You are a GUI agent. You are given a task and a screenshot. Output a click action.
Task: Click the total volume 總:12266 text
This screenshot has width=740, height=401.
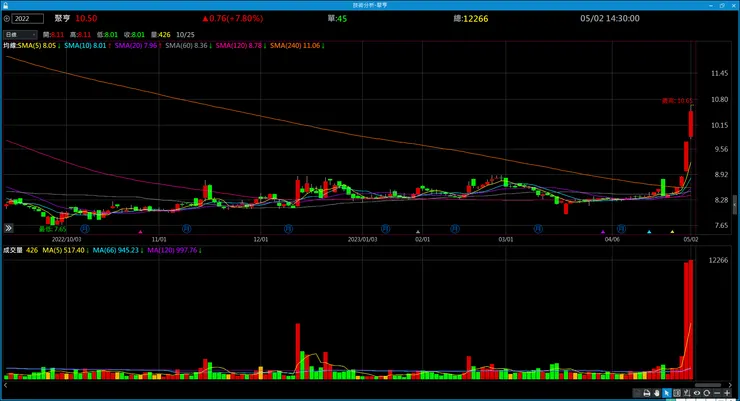pos(471,18)
